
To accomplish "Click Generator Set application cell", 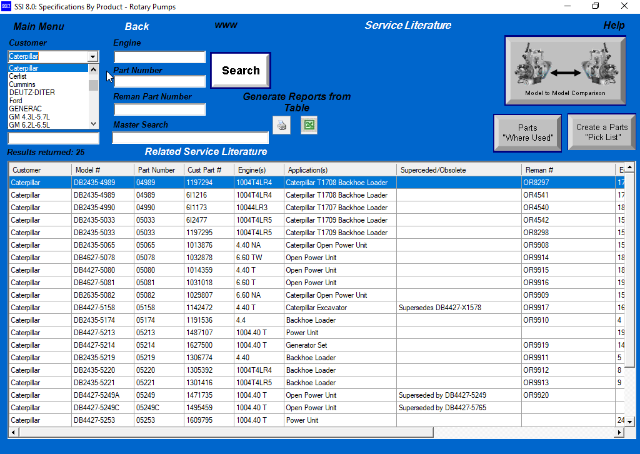I will point(340,345).
